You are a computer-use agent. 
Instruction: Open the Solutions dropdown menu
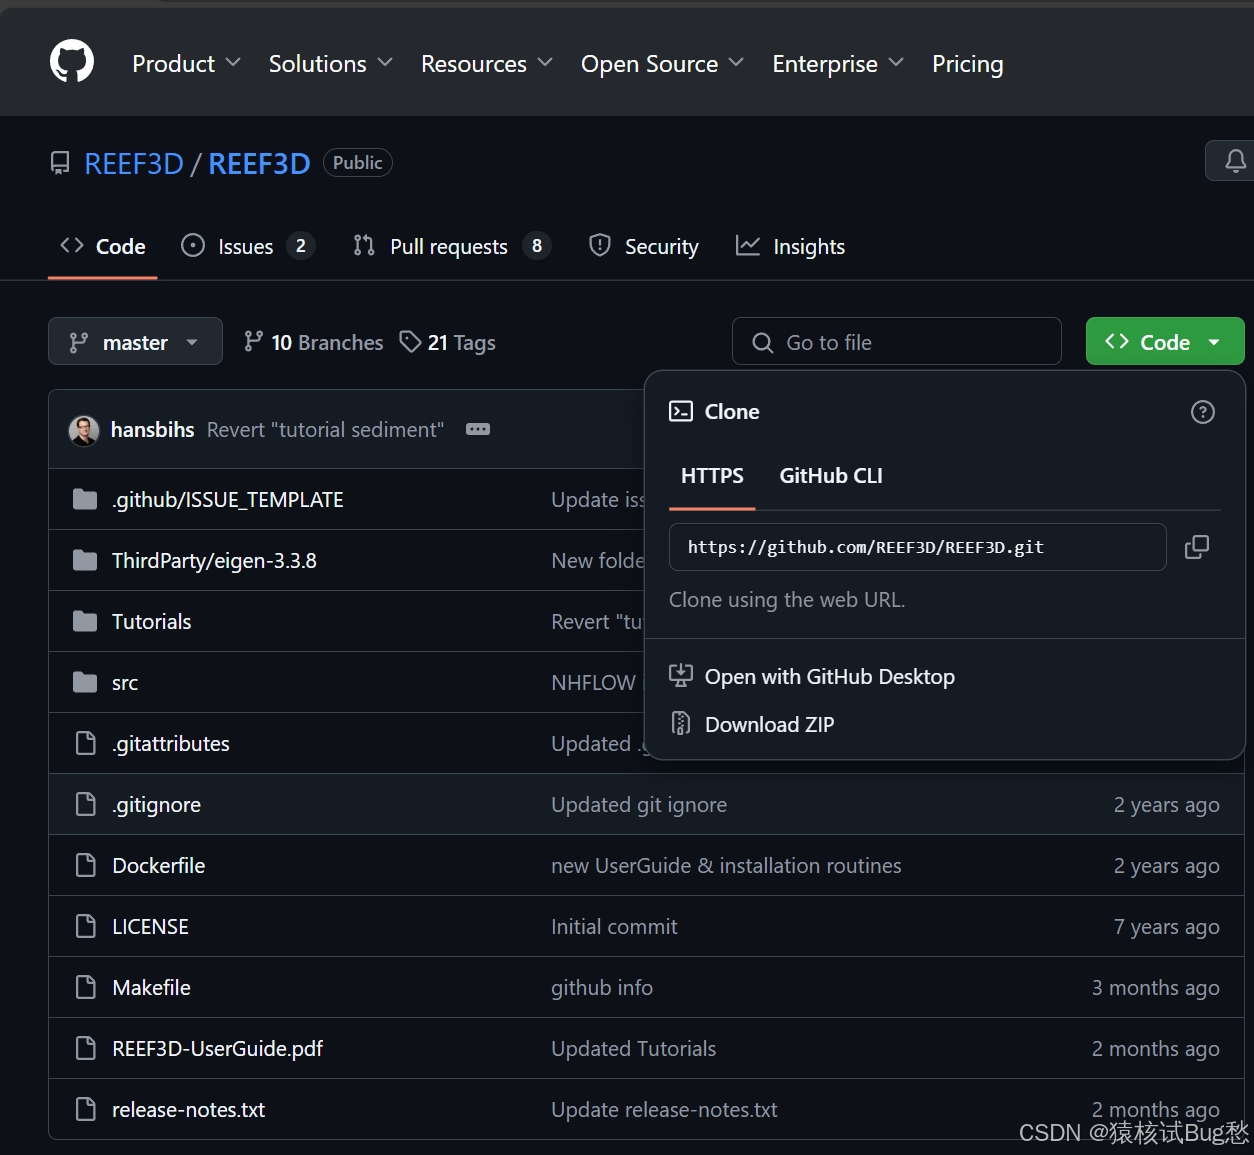[x=330, y=63]
